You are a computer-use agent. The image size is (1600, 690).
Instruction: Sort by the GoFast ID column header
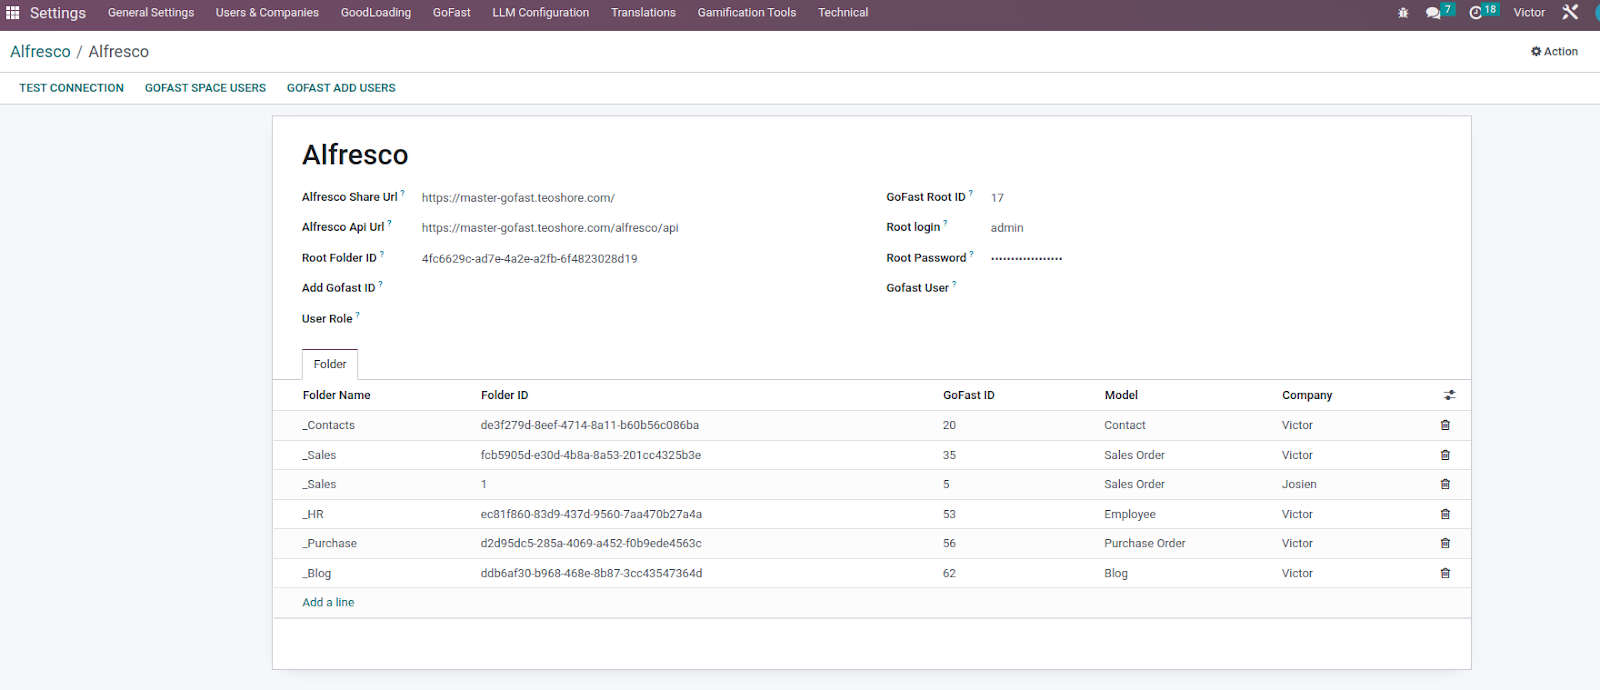tap(969, 395)
